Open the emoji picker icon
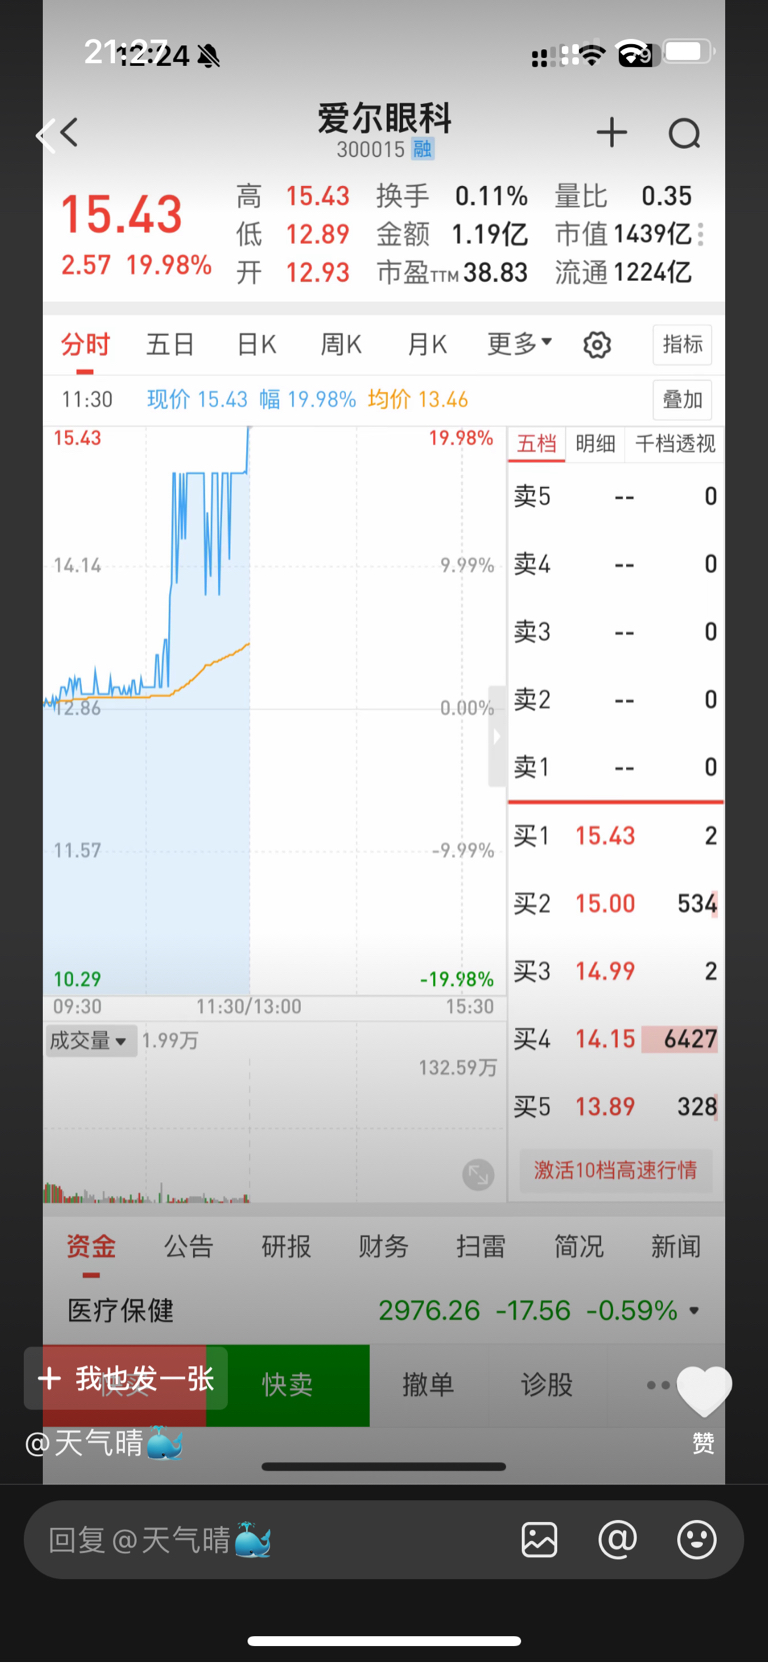This screenshot has width=768, height=1663. point(696,1539)
